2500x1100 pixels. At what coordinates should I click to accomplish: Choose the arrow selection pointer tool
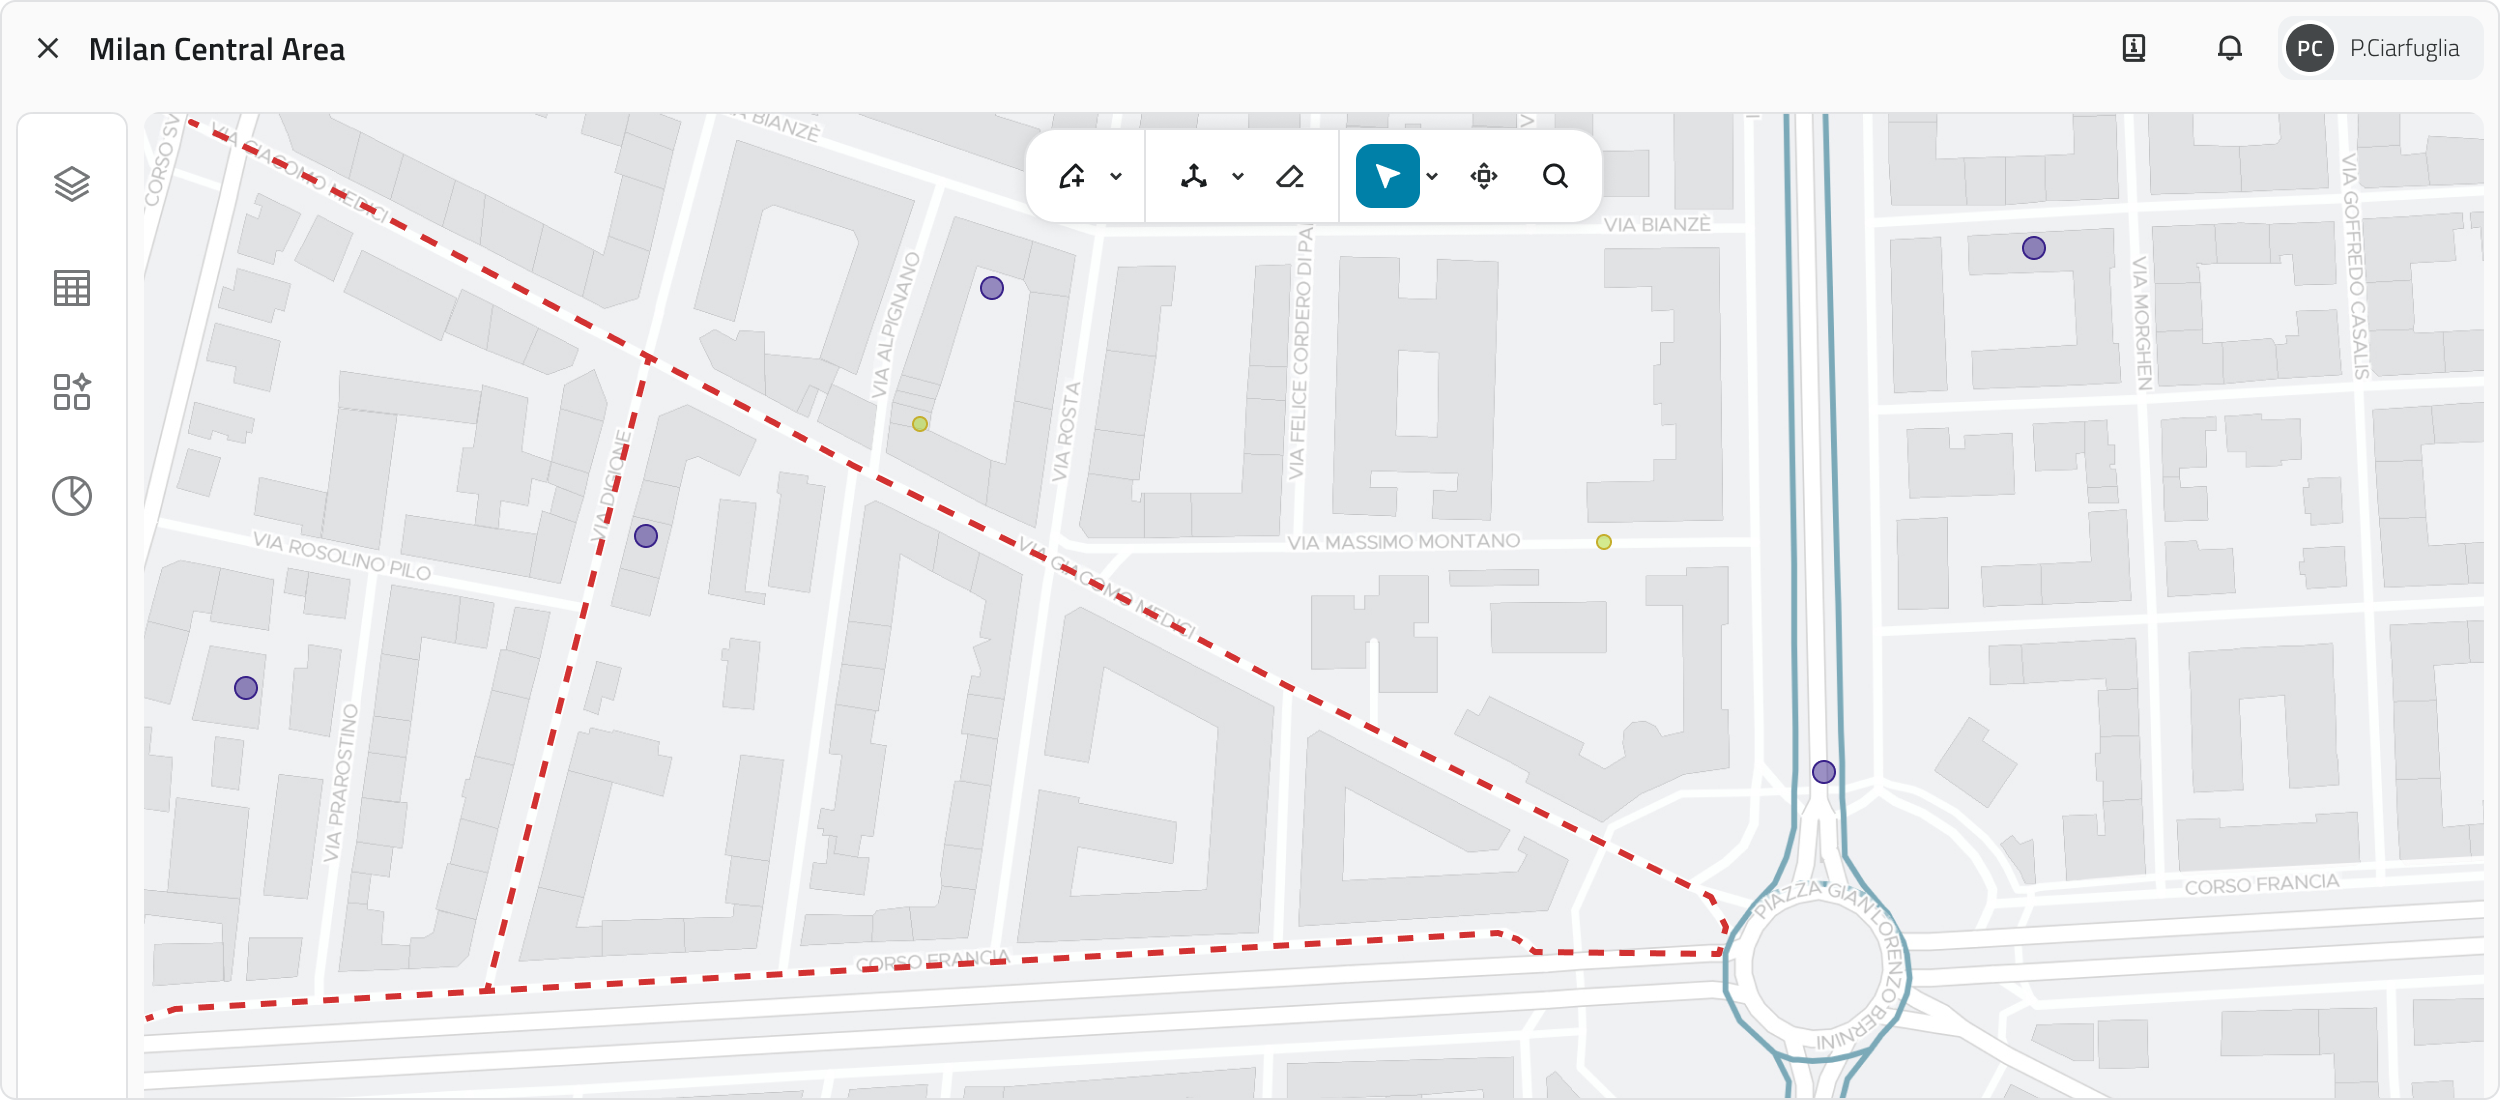(1387, 177)
